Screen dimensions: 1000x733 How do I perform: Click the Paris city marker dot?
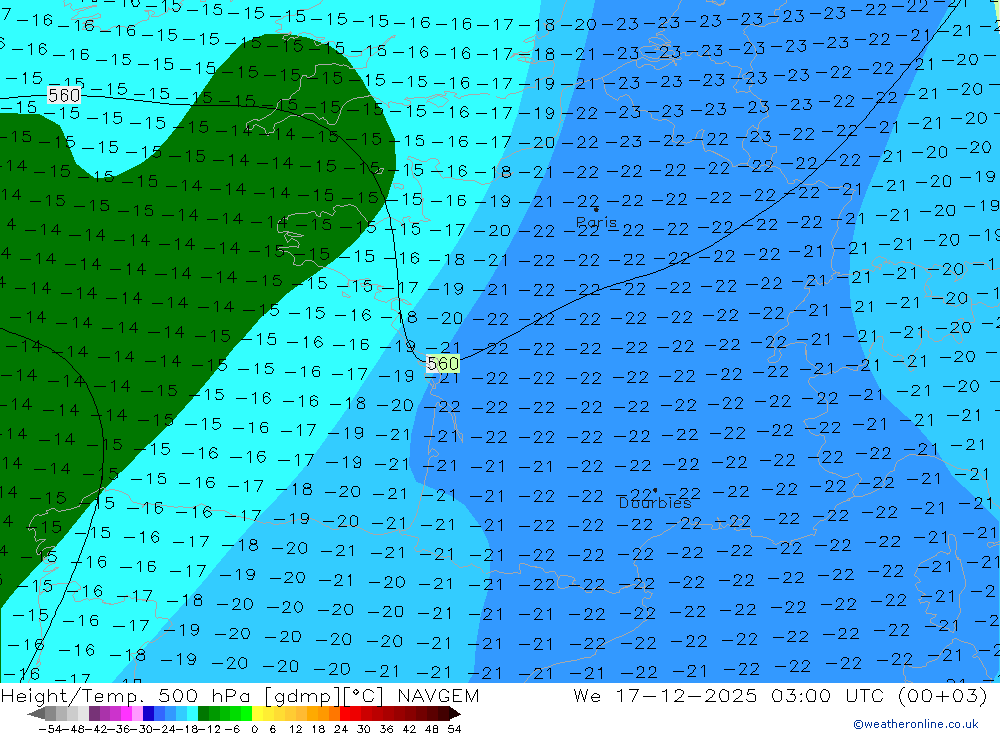tap(596, 209)
